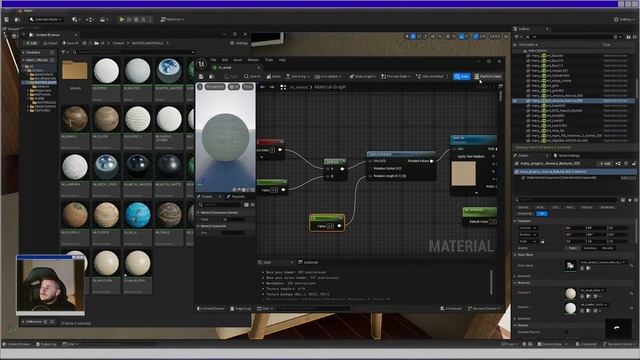Collapse the texture sample node preview arrow
Screen dimensions: 640x360
coord(476,193)
